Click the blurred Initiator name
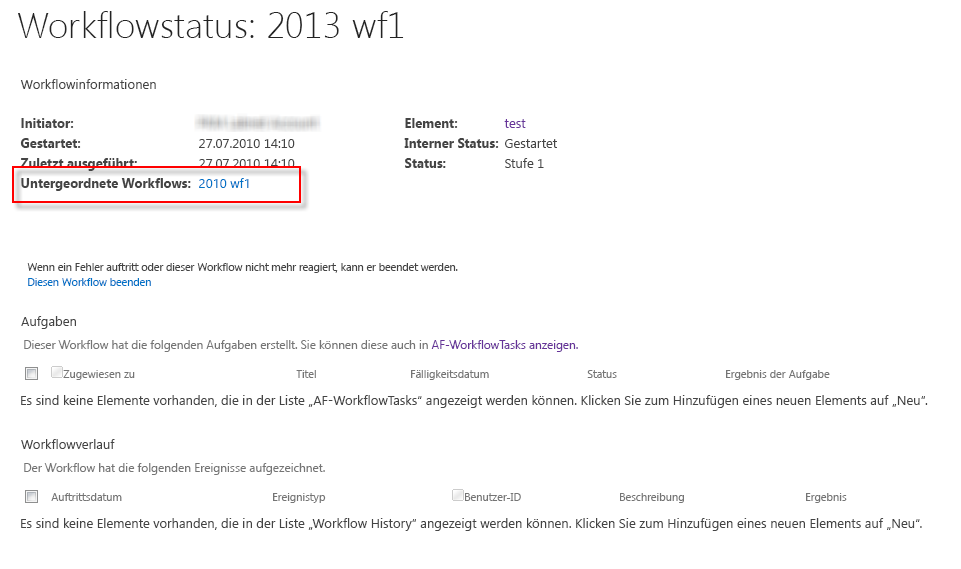Viewport: 961px width, 569px height. coord(258,123)
